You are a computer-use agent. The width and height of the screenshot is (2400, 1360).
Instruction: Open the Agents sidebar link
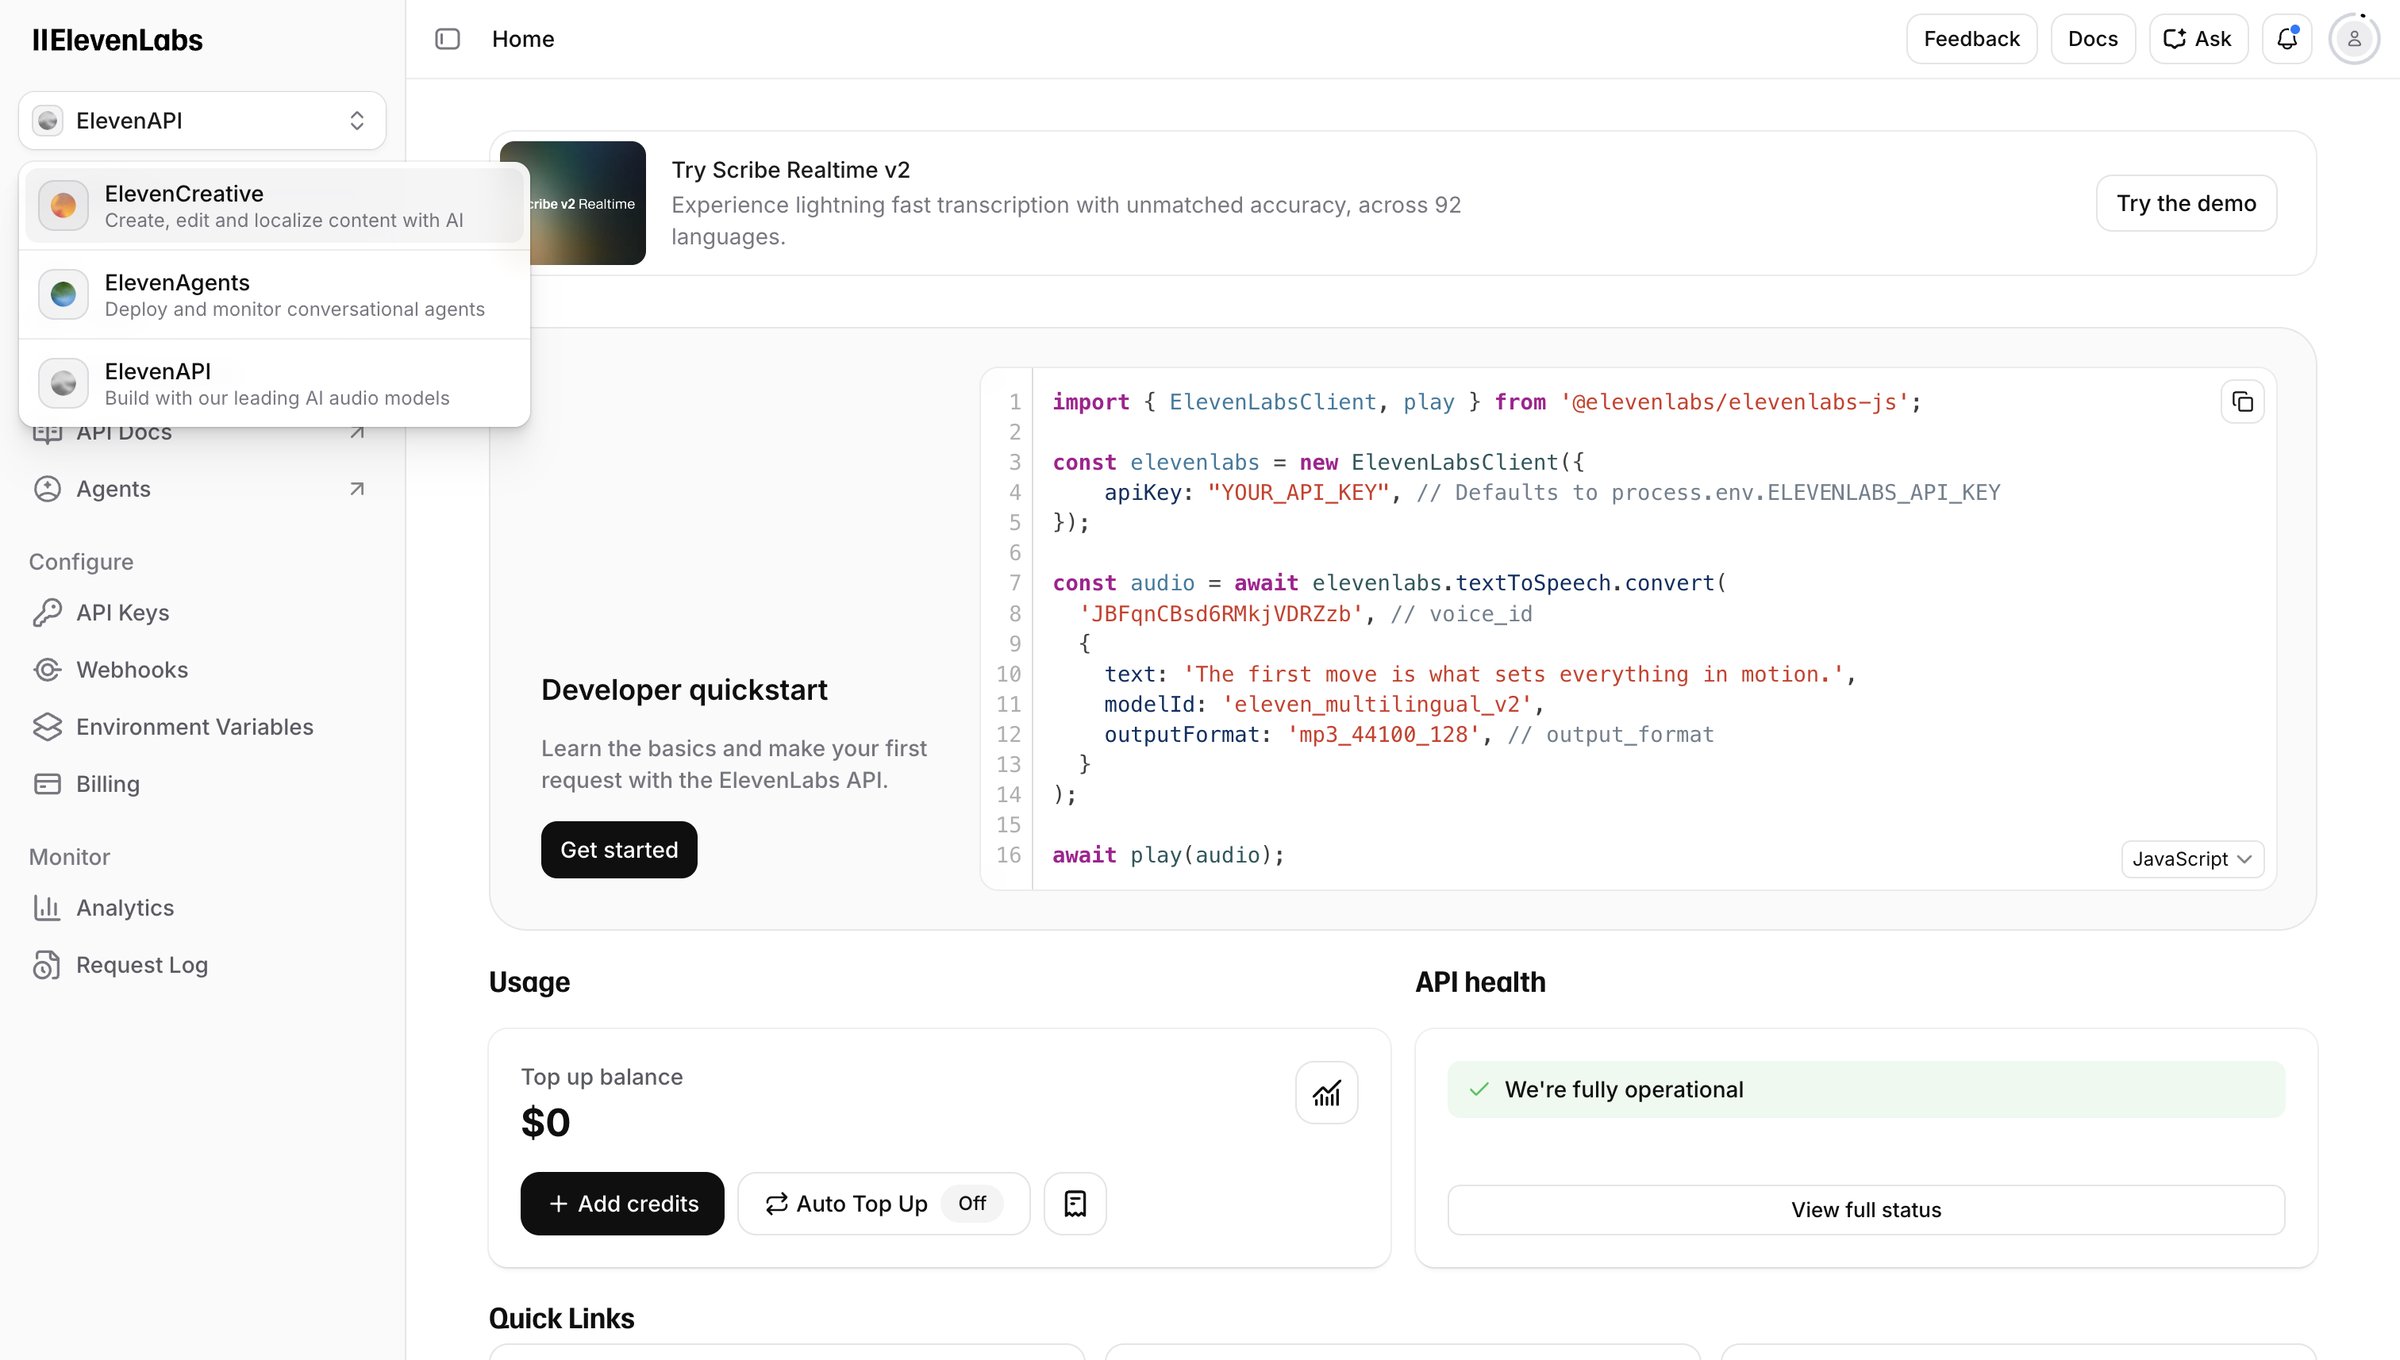tap(202, 489)
